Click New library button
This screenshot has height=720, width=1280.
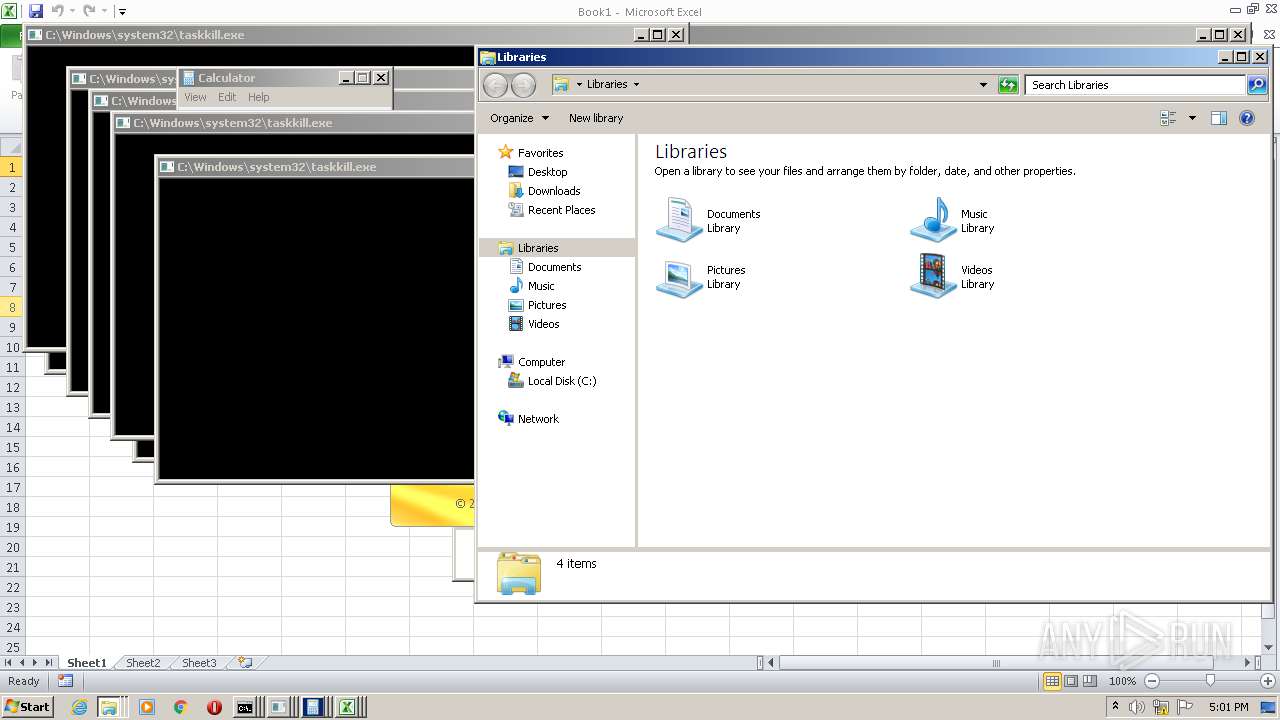click(596, 118)
